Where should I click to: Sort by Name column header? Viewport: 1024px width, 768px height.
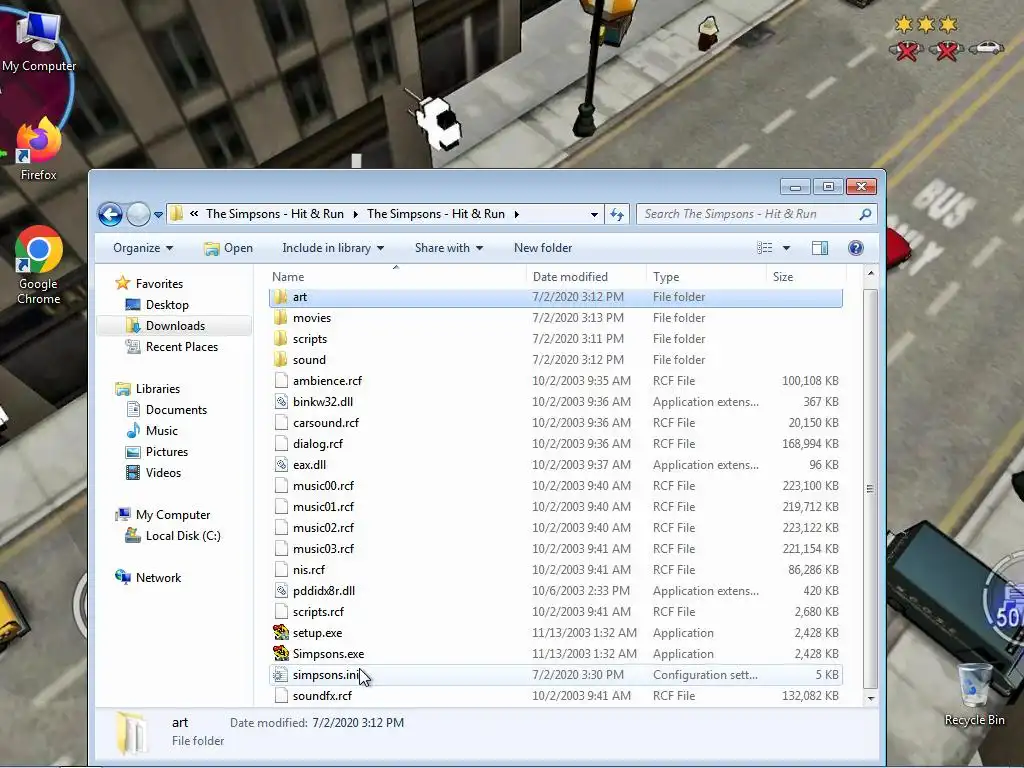288,277
